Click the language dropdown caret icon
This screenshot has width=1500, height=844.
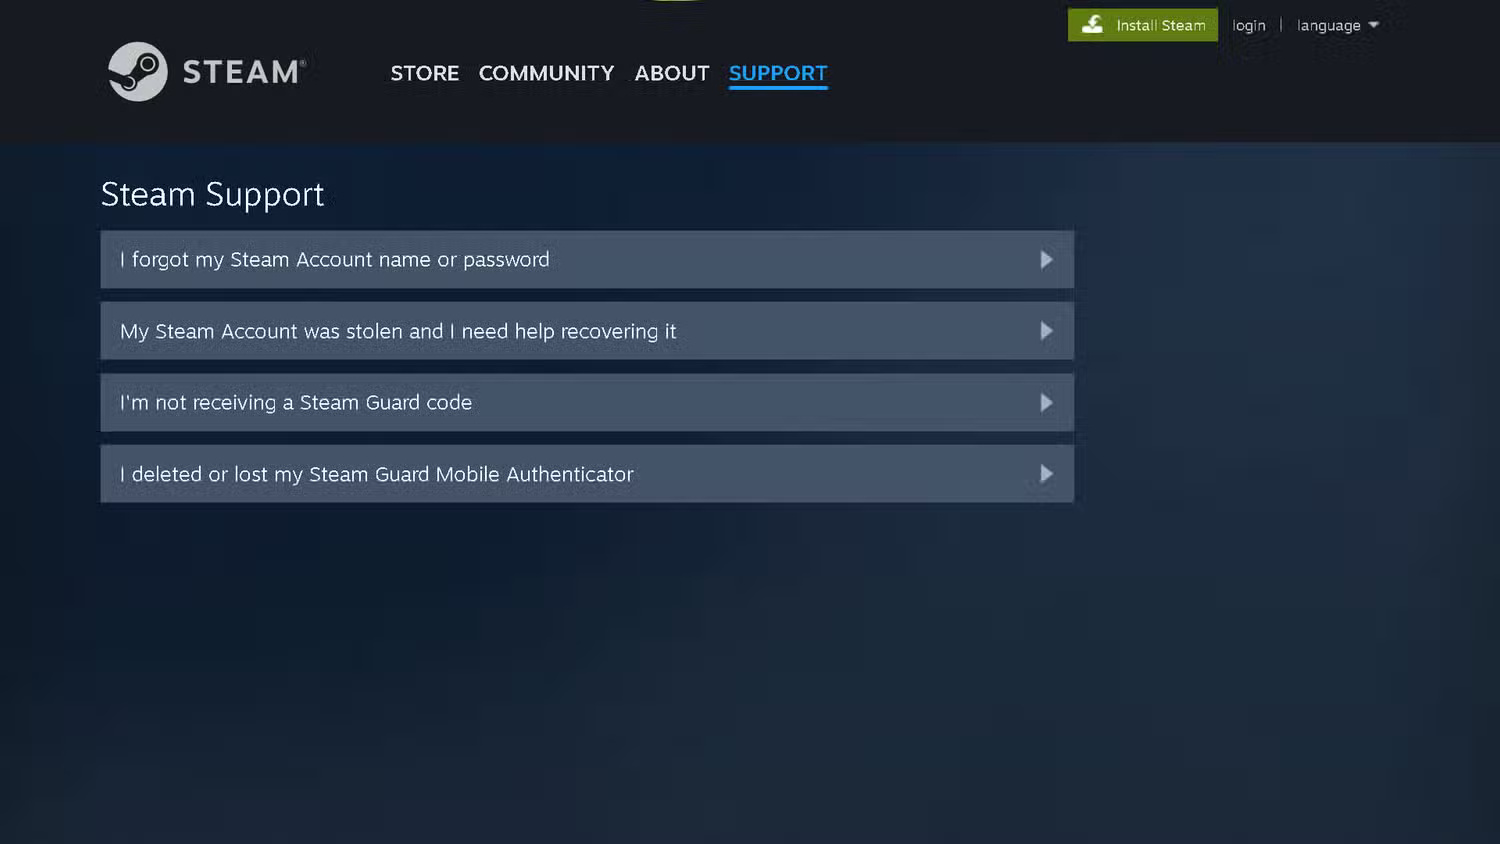pyautogui.click(x=1374, y=25)
